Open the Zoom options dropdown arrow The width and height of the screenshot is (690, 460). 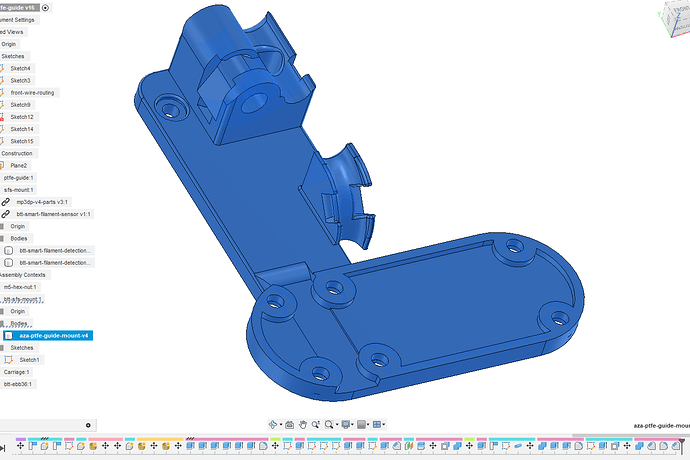pyautogui.click(x=337, y=424)
